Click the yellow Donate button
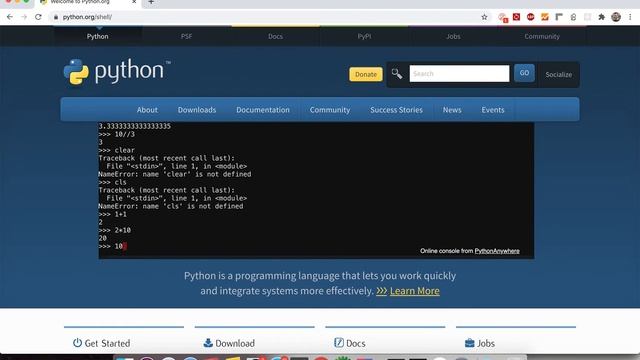Image resolution: width=640 pixels, height=360 pixels. 366,74
